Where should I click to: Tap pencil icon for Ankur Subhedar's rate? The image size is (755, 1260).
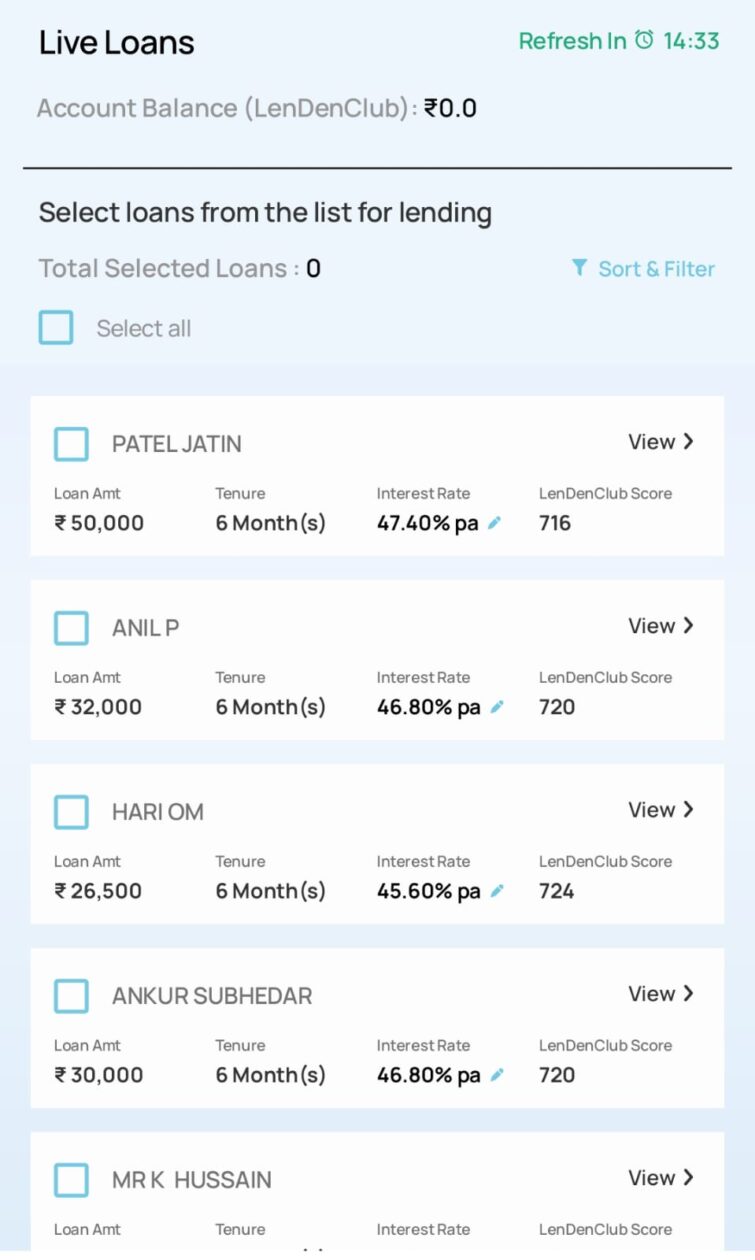coord(496,1075)
